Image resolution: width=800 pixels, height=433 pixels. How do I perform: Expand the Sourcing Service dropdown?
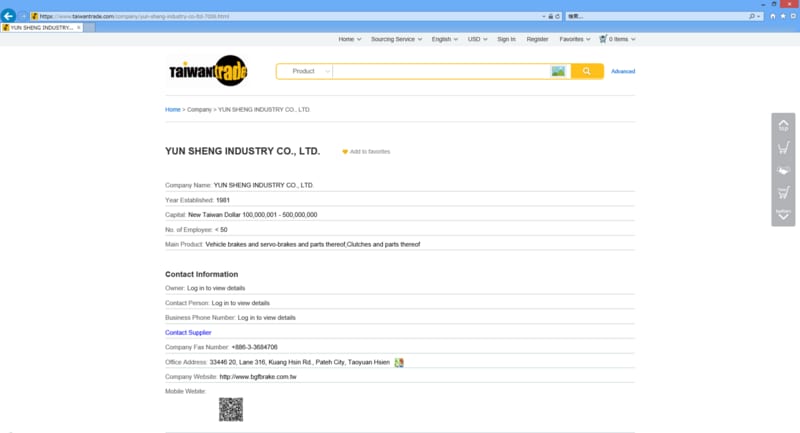tap(396, 39)
